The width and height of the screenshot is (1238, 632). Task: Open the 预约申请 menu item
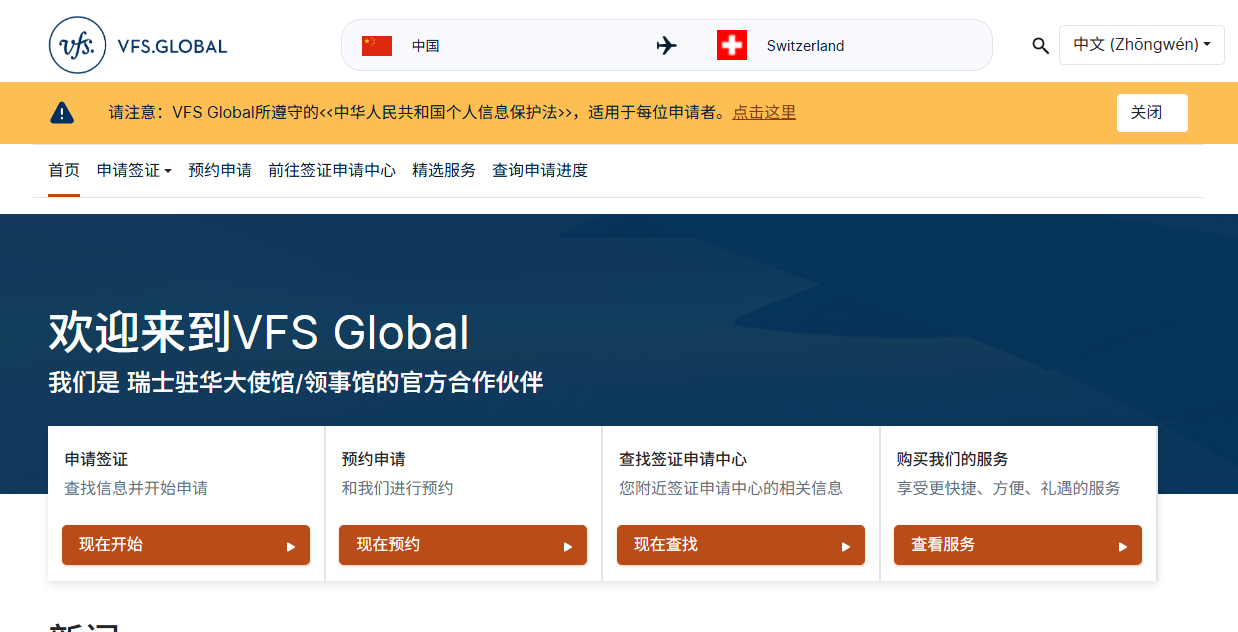(x=220, y=170)
